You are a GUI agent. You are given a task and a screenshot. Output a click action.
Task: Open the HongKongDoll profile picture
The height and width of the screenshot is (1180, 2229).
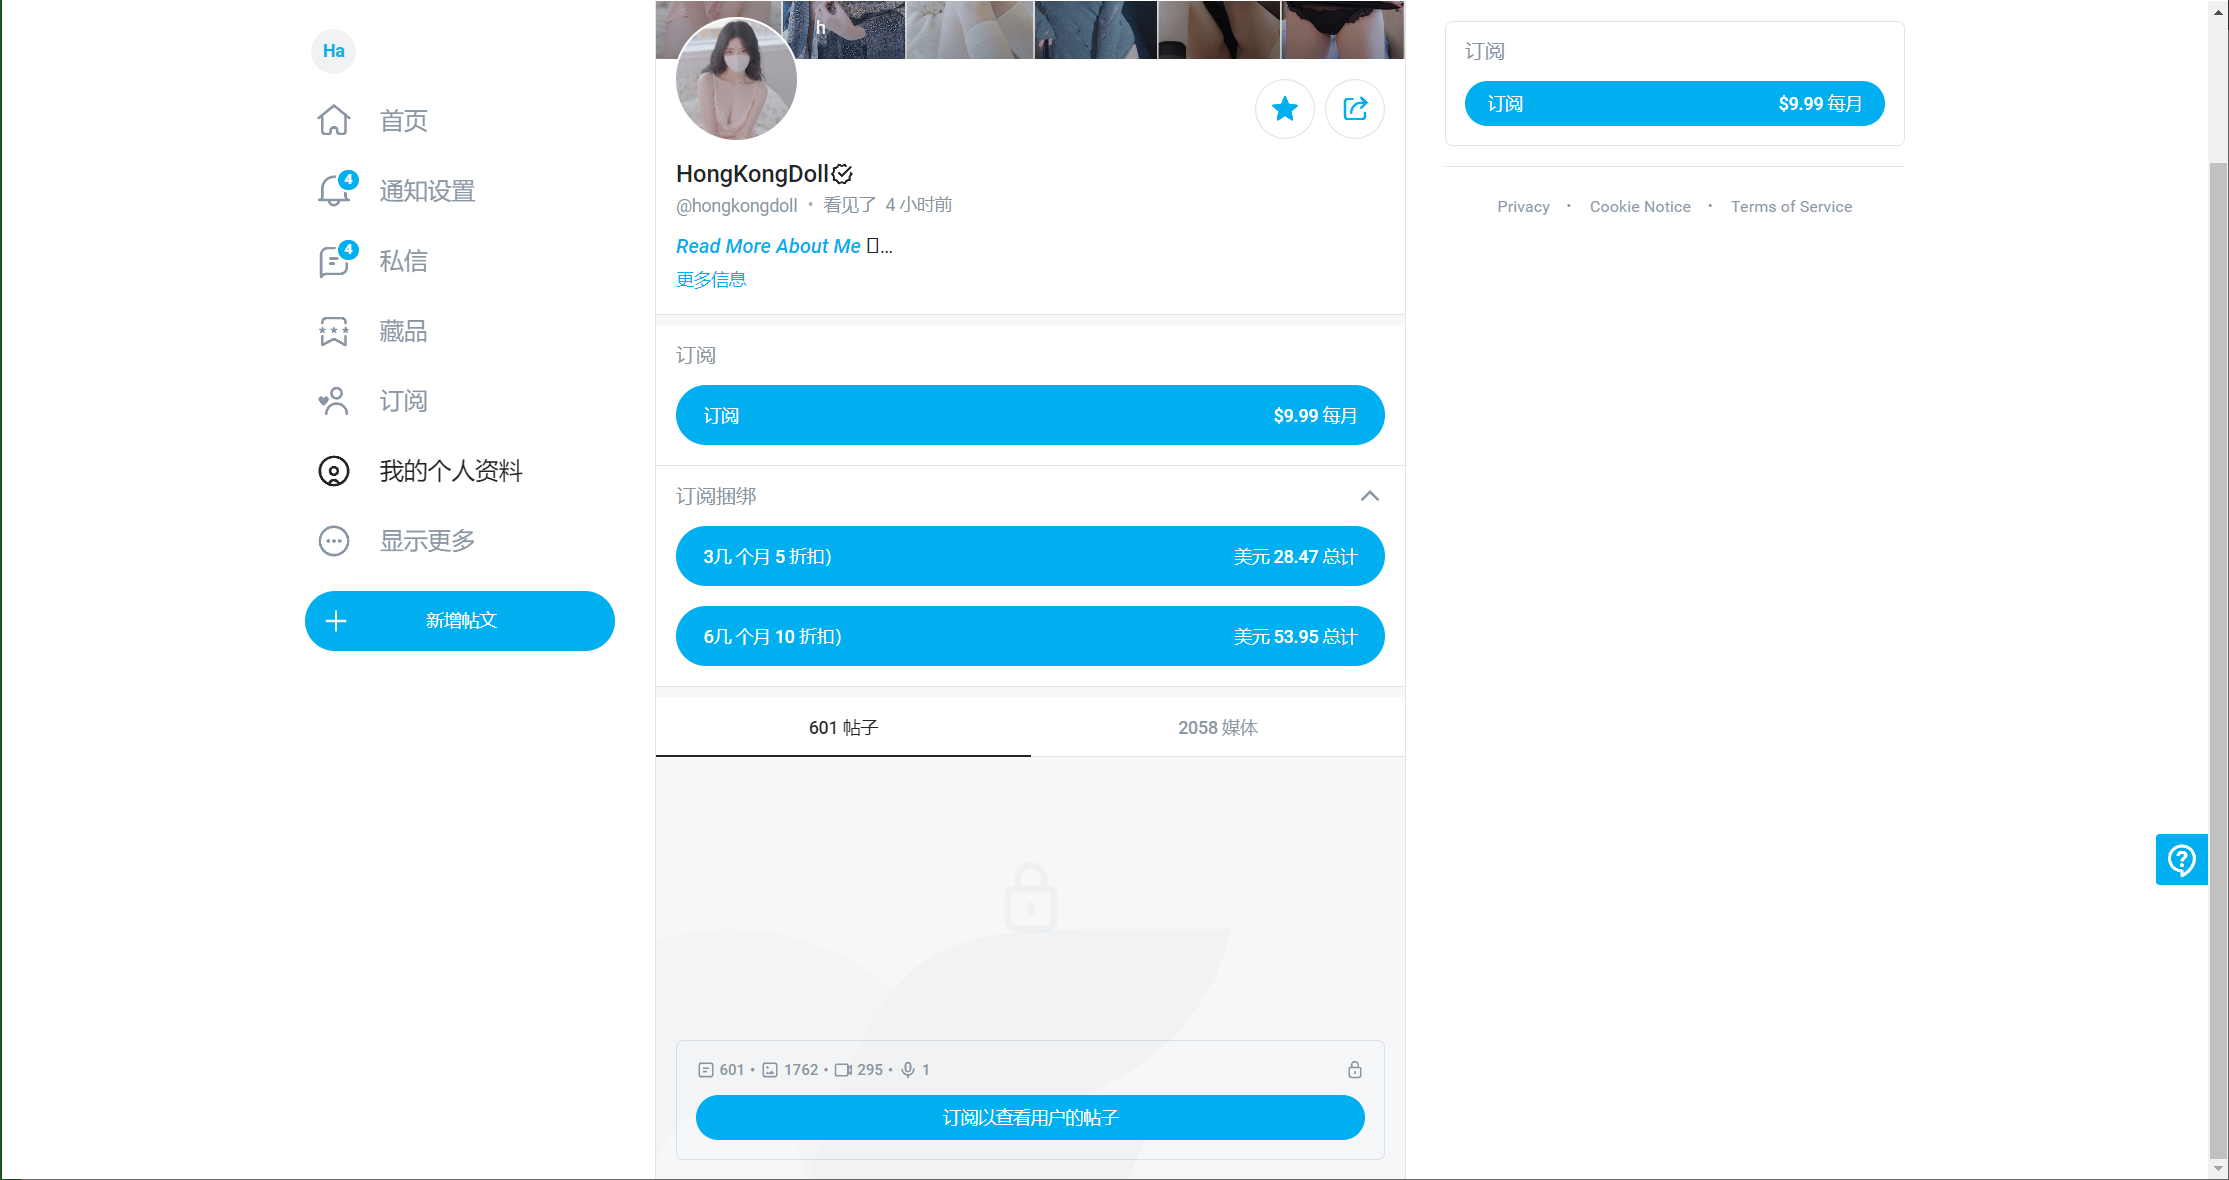point(736,80)
